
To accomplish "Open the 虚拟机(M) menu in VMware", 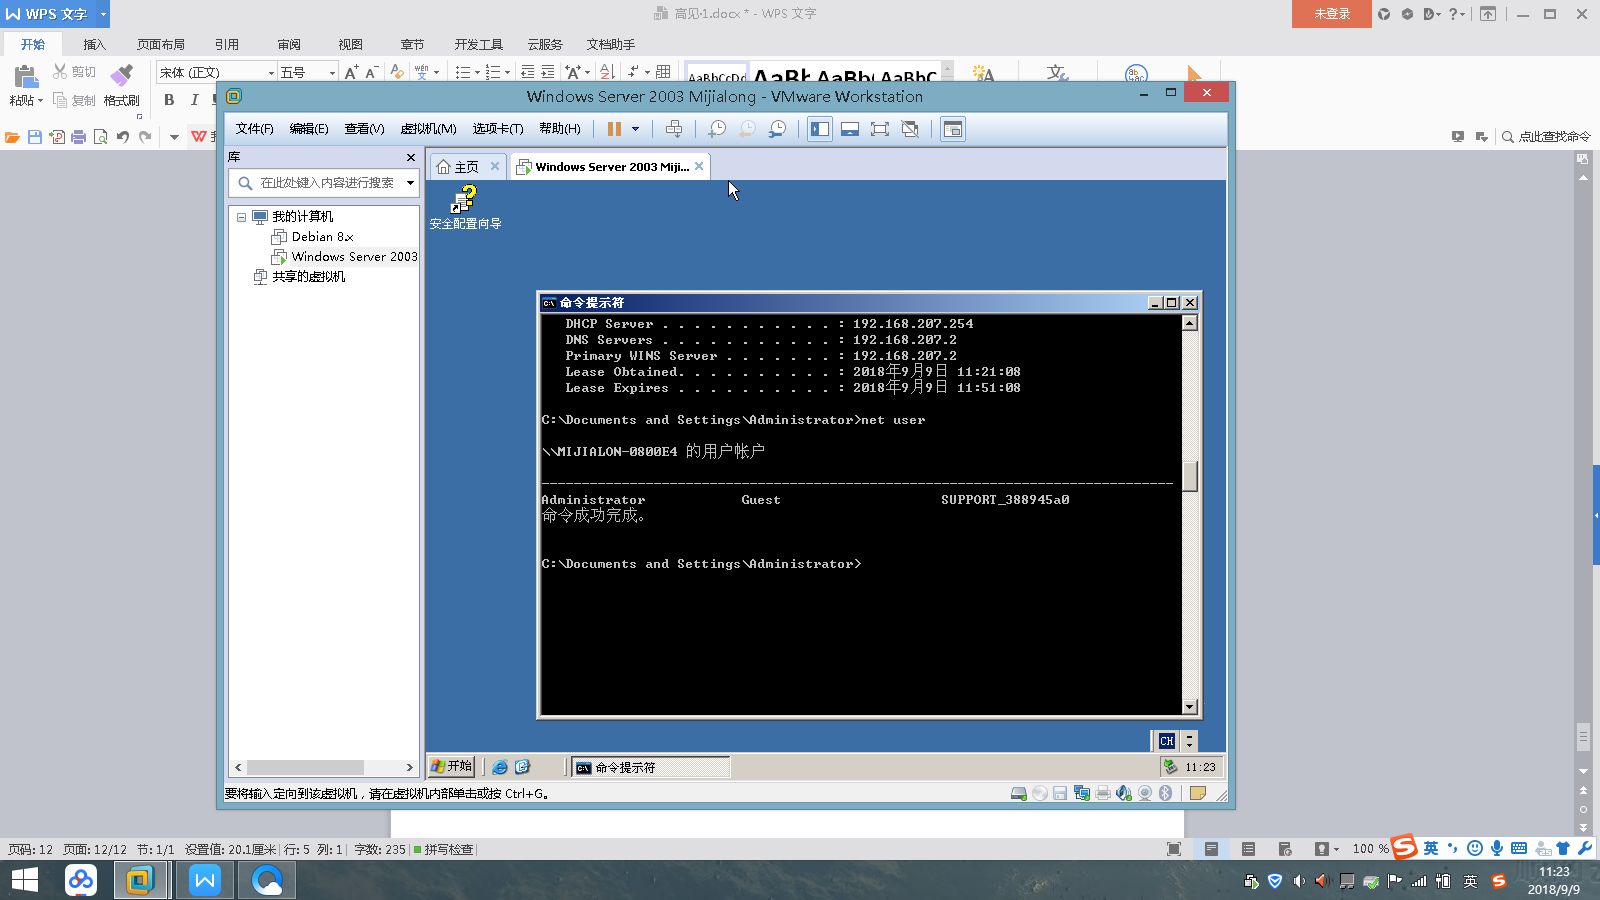I will coord(428,129).
